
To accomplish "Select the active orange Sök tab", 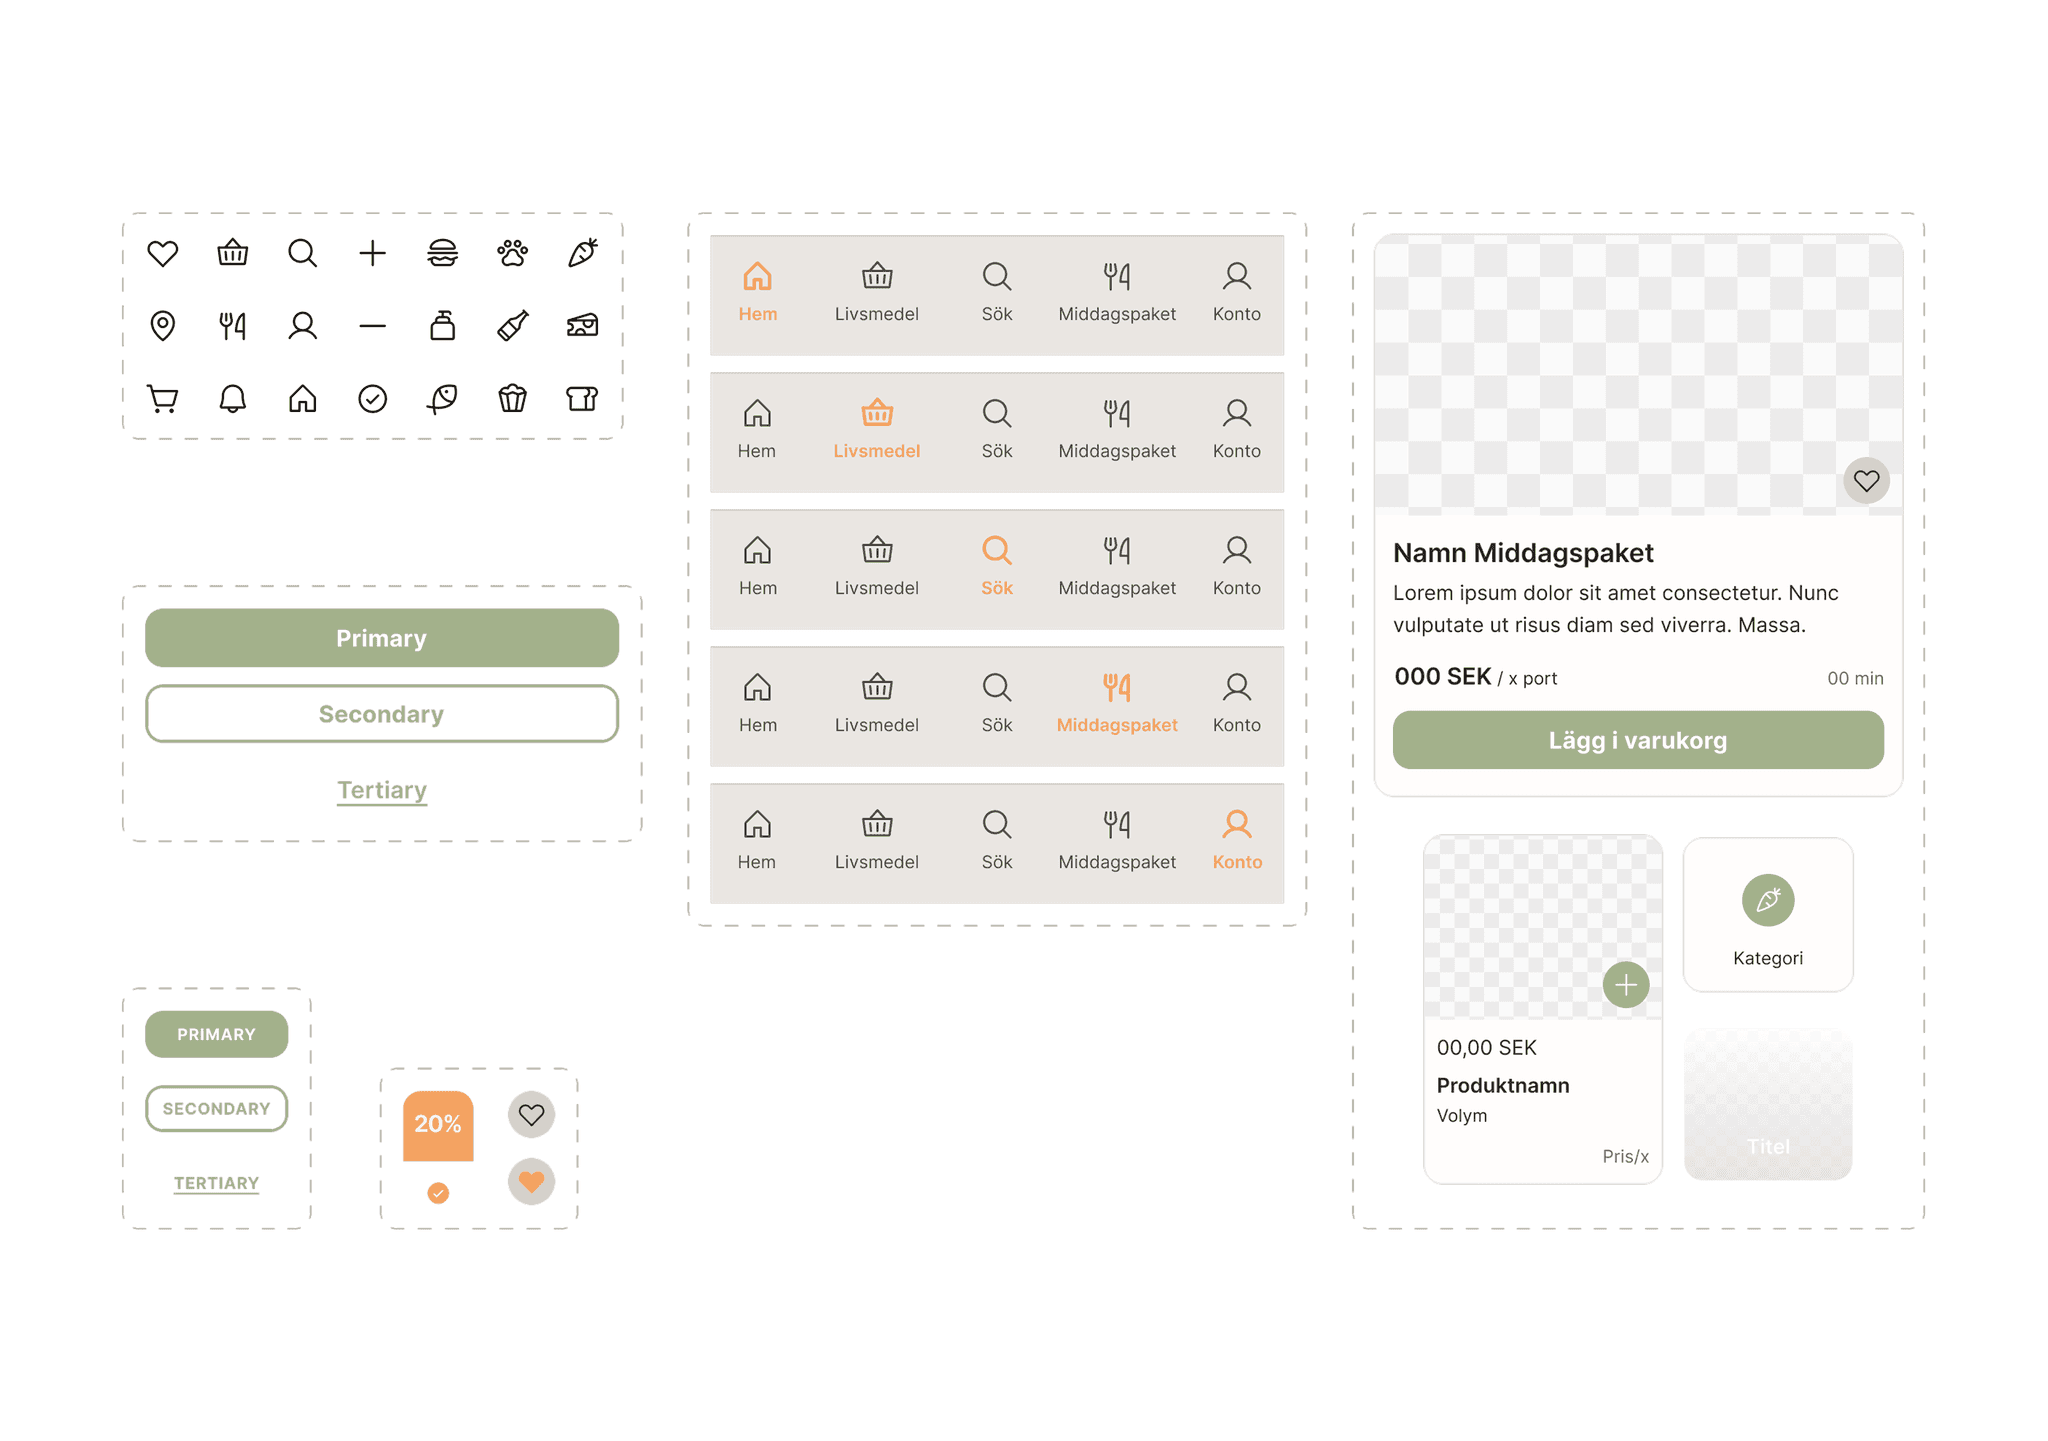I will (997, 566).
